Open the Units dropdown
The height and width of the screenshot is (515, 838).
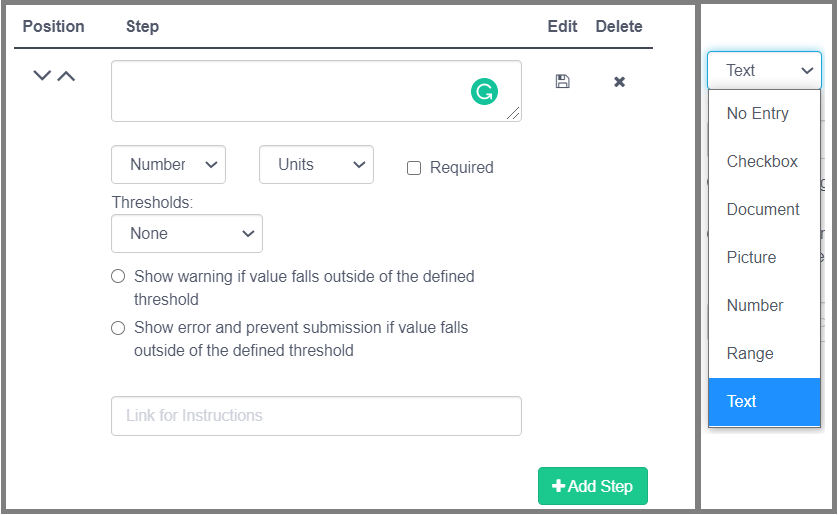(316, 165)
